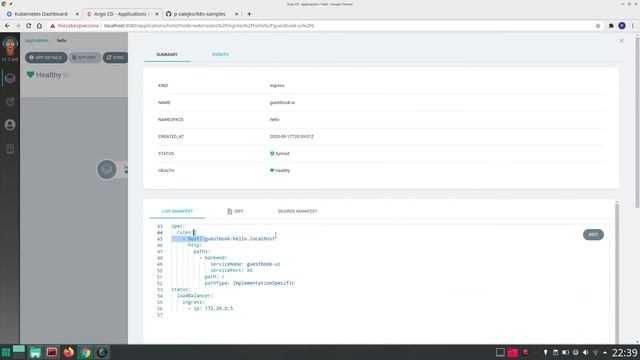Click the Healthy value in summary table
This screenshot has height=360, width=640.
pos(280,171)
